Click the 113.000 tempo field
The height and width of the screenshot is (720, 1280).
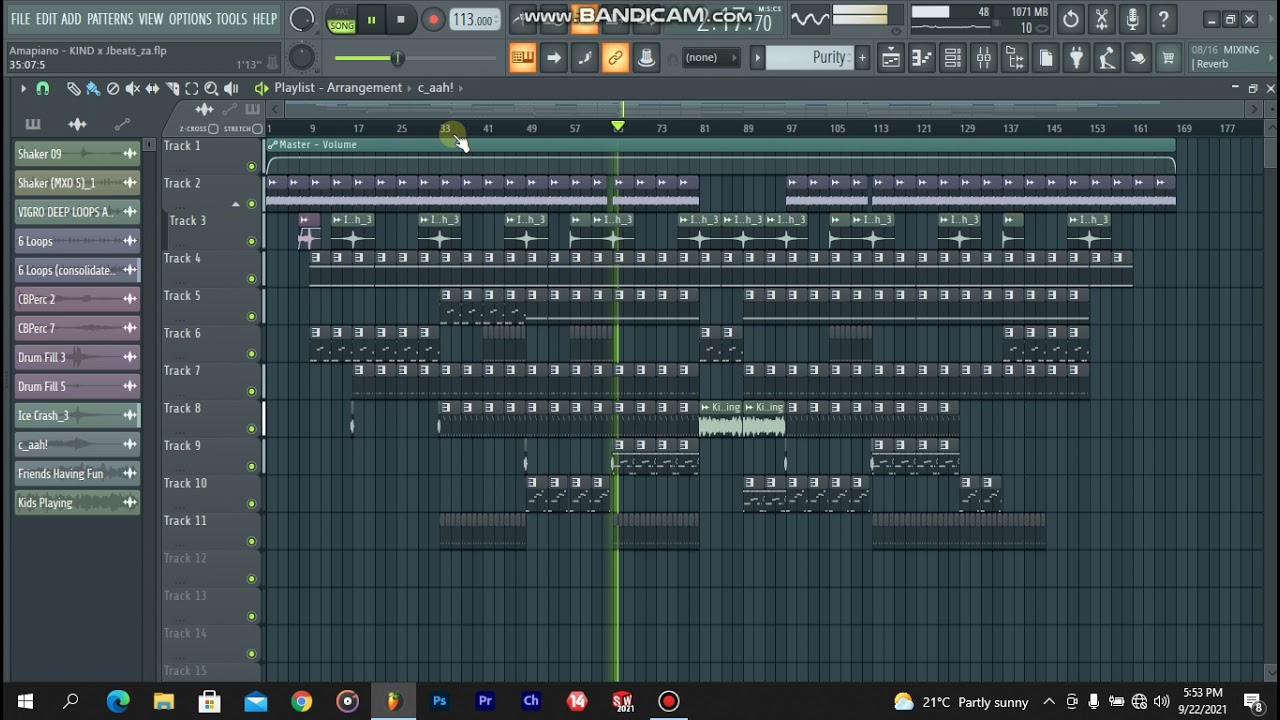point(475,19)
